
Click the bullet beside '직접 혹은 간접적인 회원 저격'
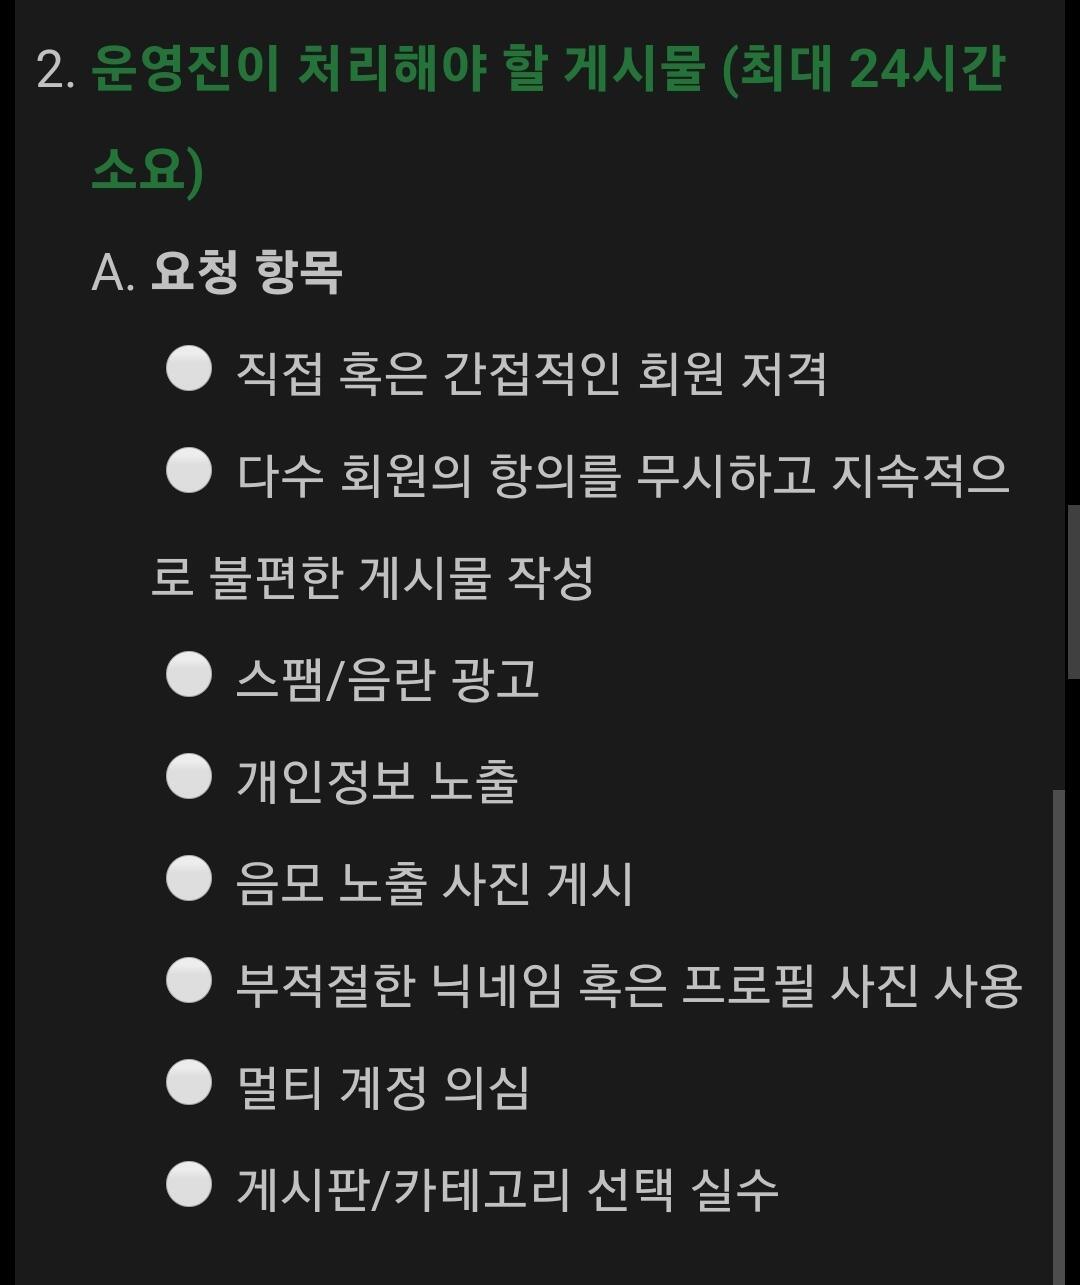pyautogui.click(x=188, y=369)
